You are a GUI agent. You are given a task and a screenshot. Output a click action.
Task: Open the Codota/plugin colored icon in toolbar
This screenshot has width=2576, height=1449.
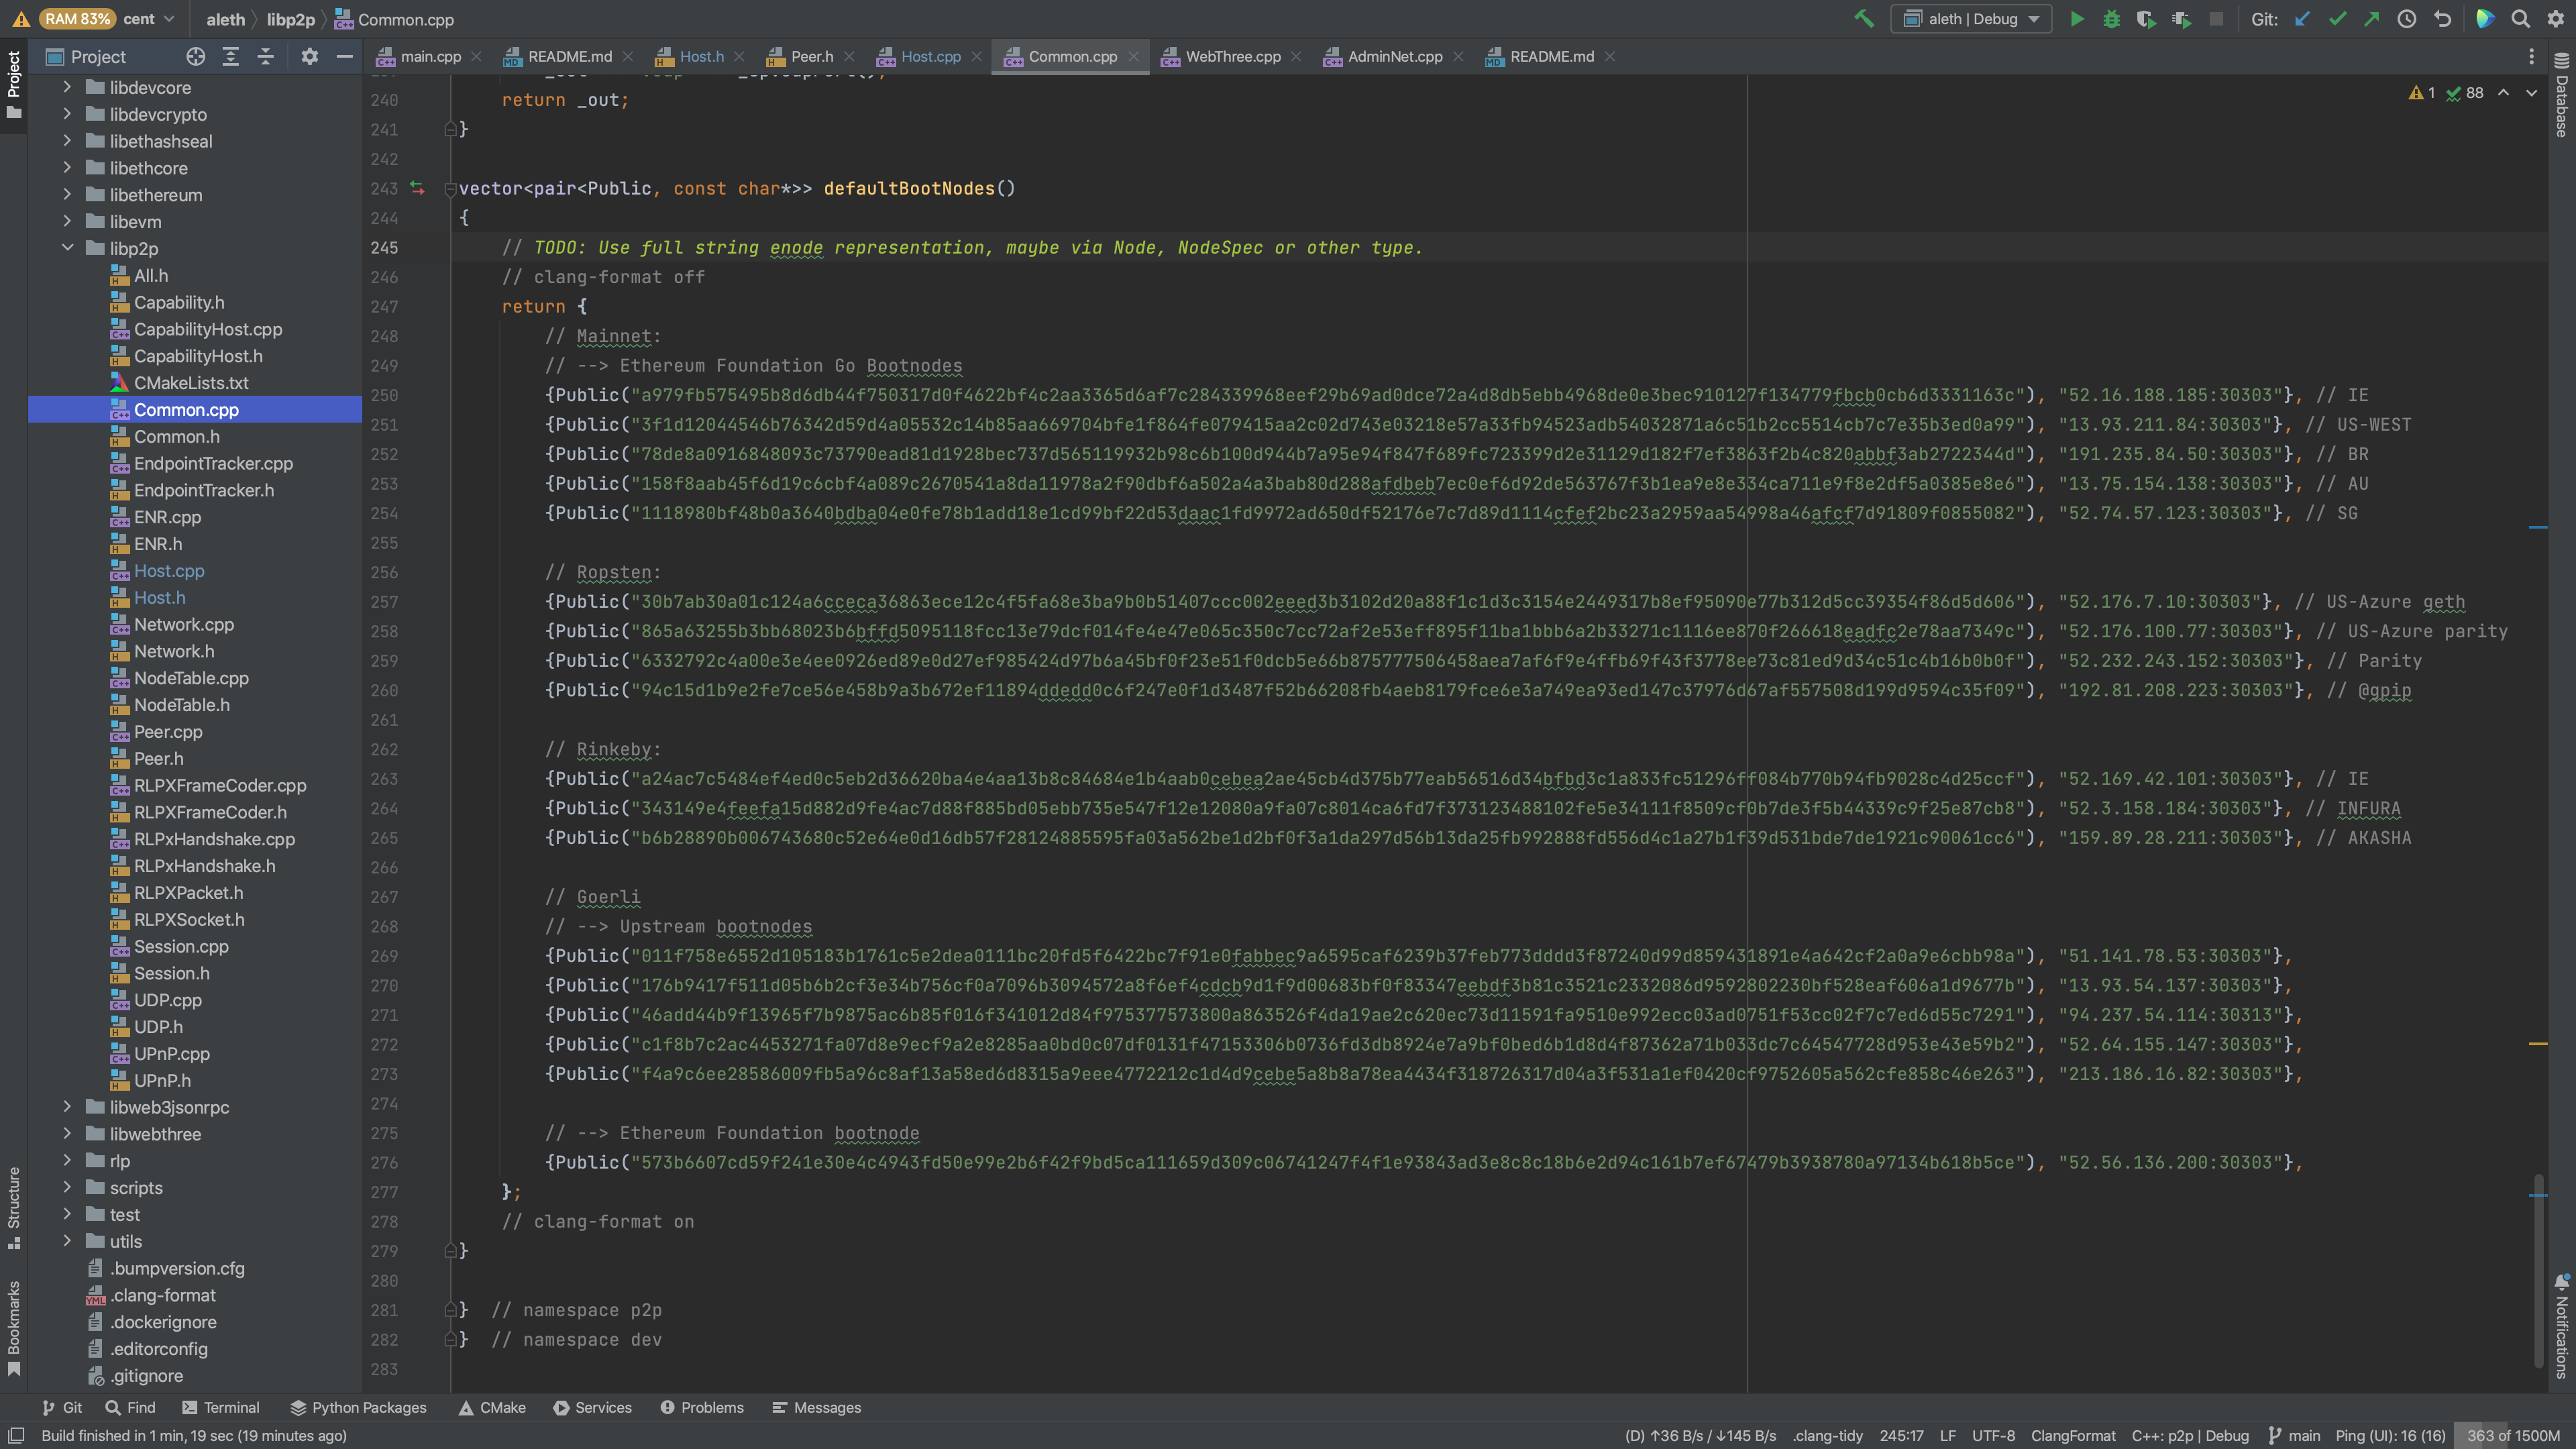2485,19
